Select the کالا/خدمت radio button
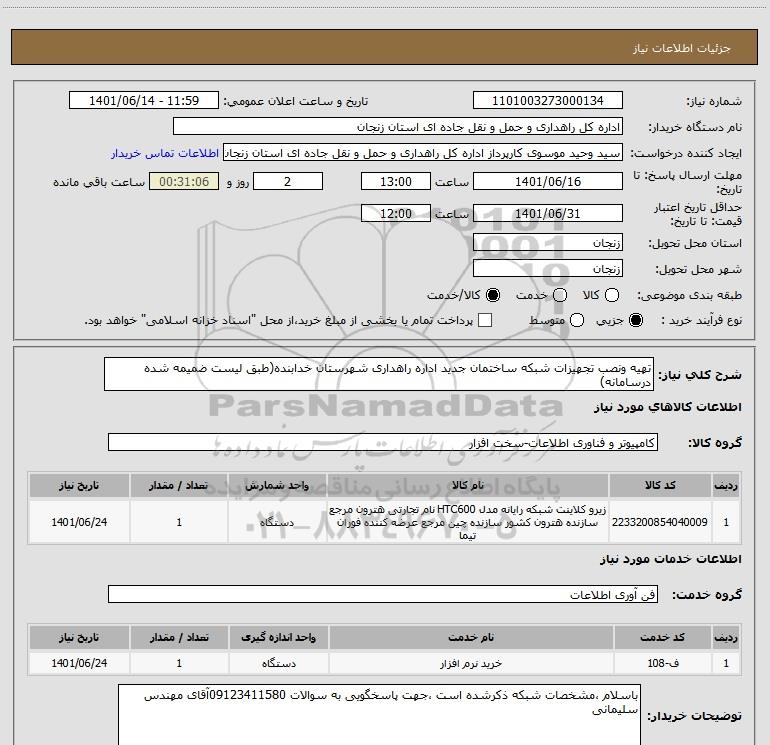Screen dimensions: 770x745 (493, 295)
